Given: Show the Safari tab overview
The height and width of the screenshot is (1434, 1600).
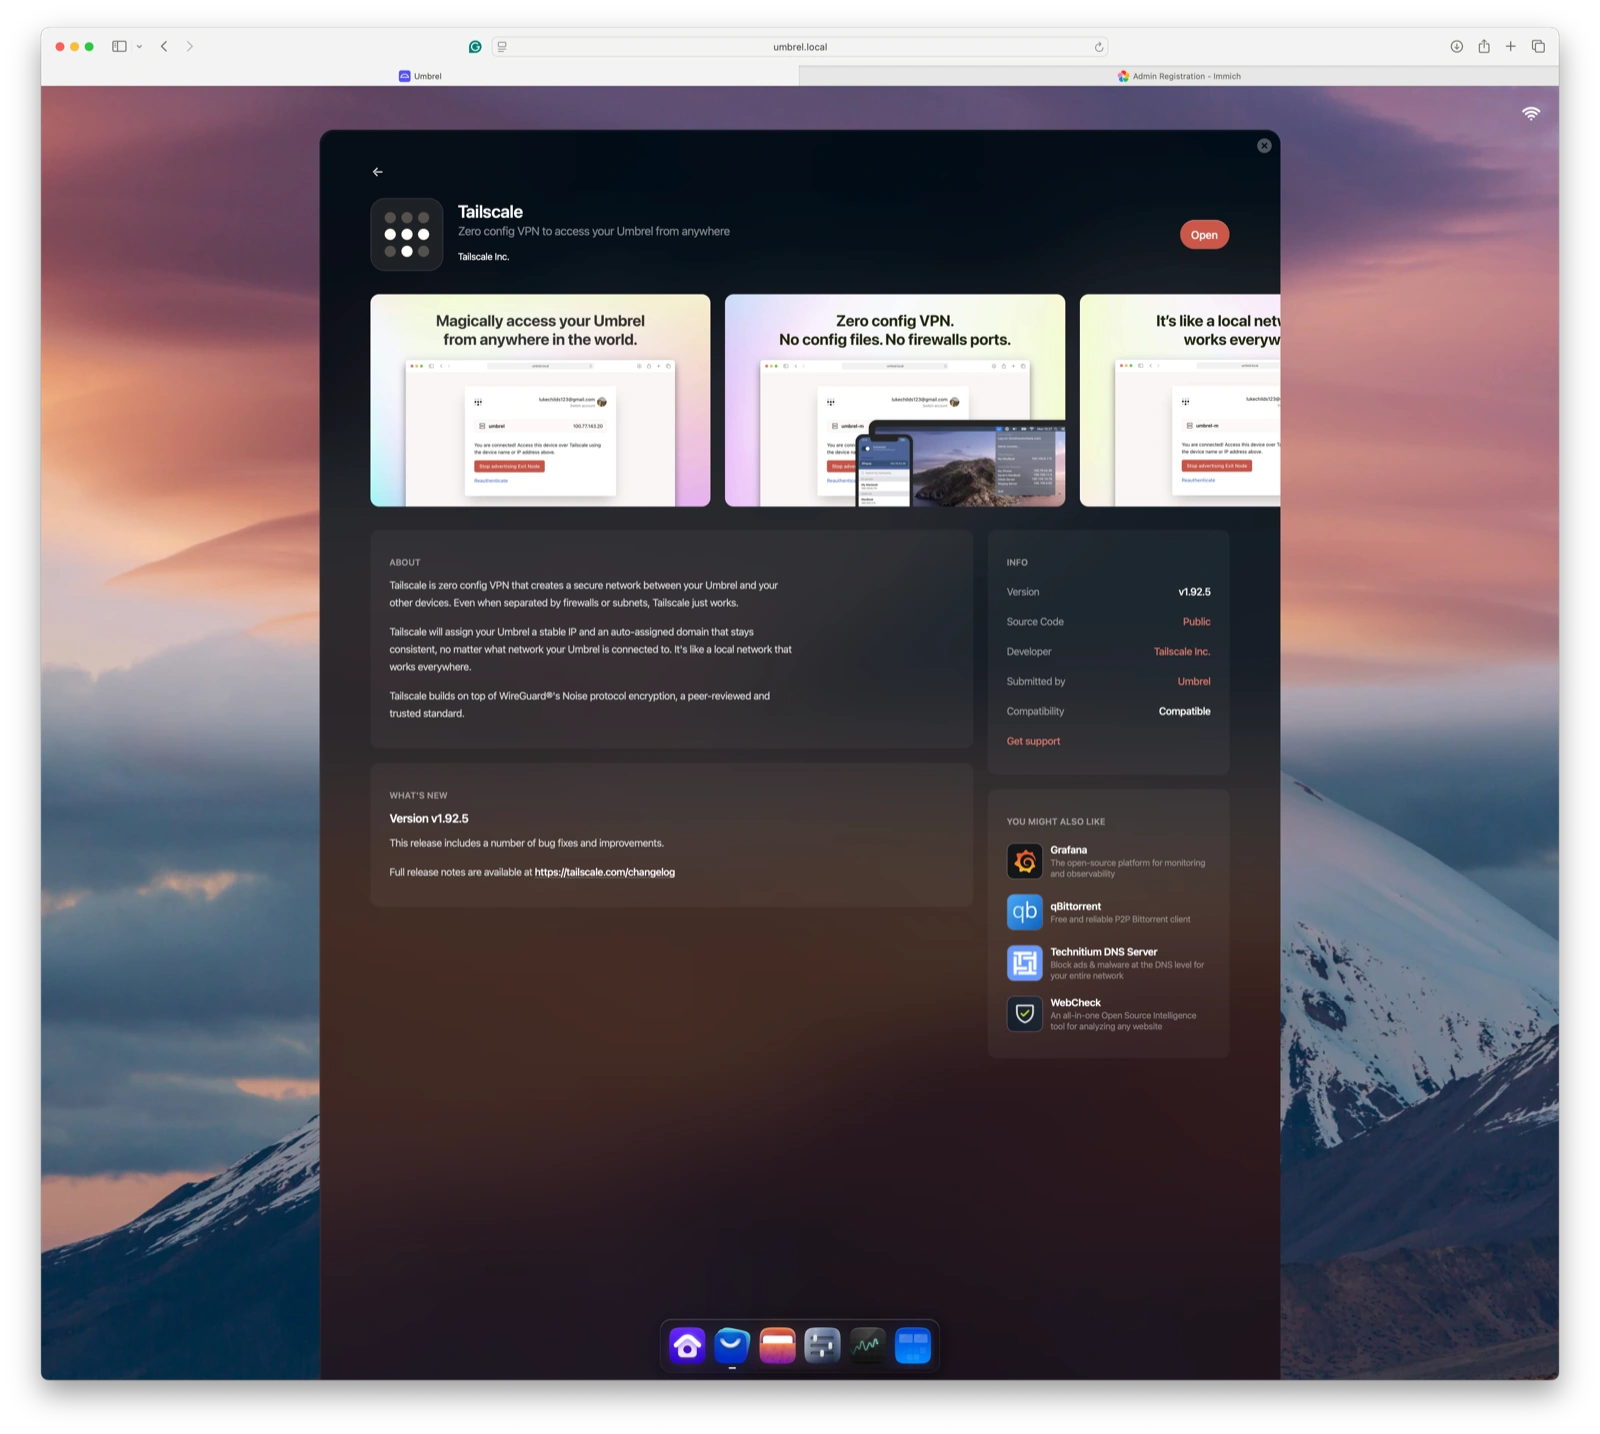Looking at the screenshot, I should (1538, 46).
